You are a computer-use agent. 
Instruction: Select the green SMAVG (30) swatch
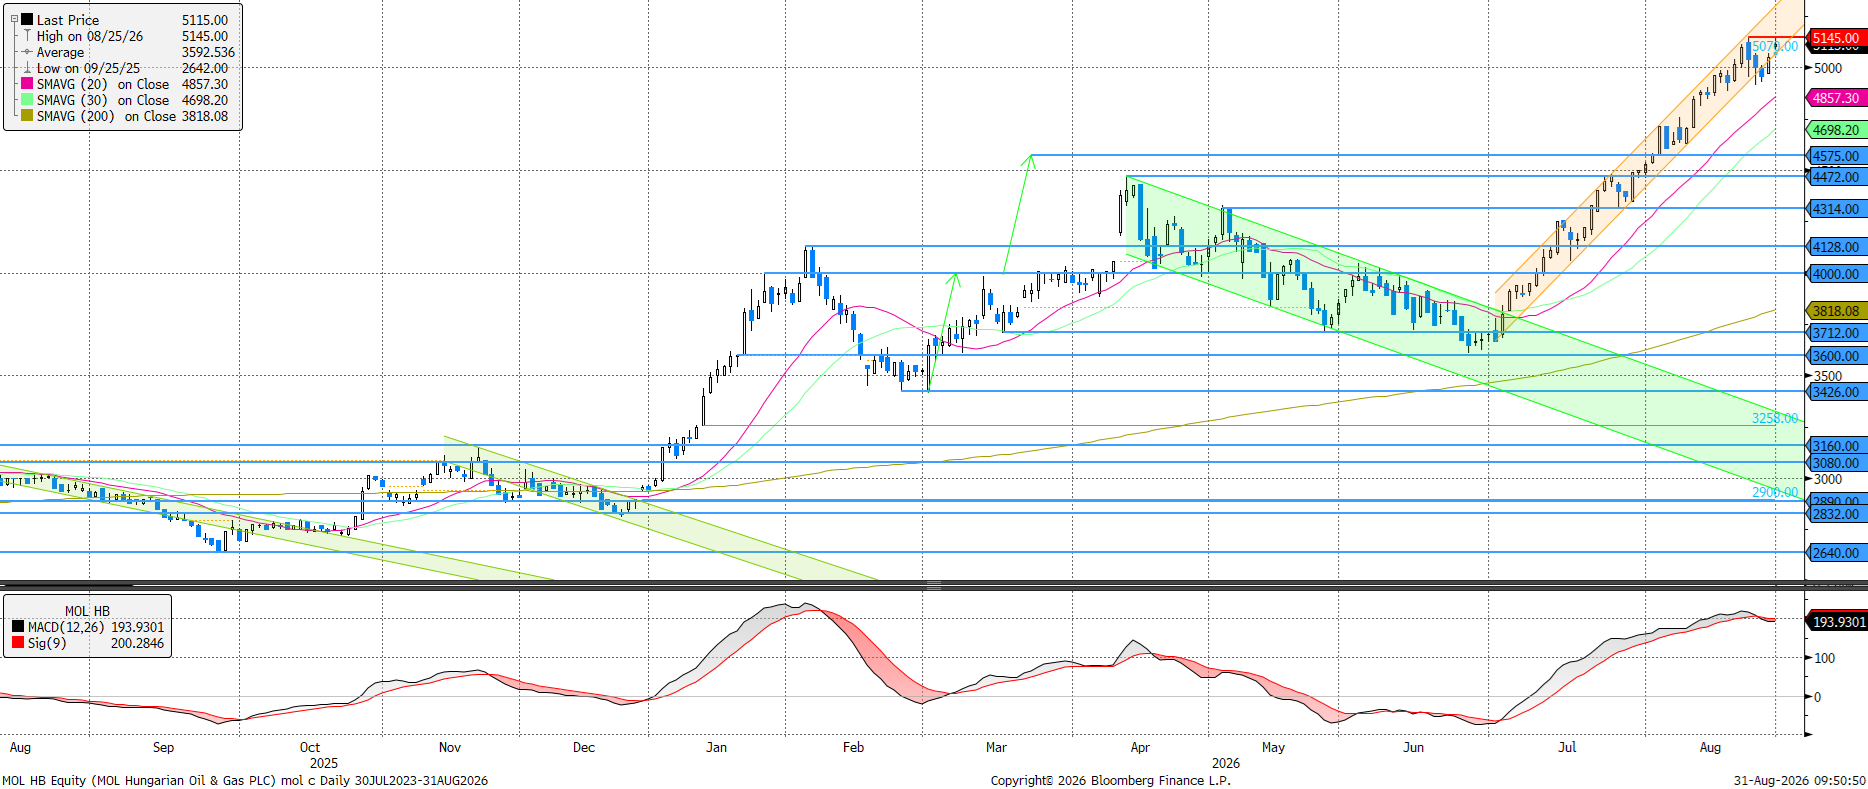[x=27, y=100]
